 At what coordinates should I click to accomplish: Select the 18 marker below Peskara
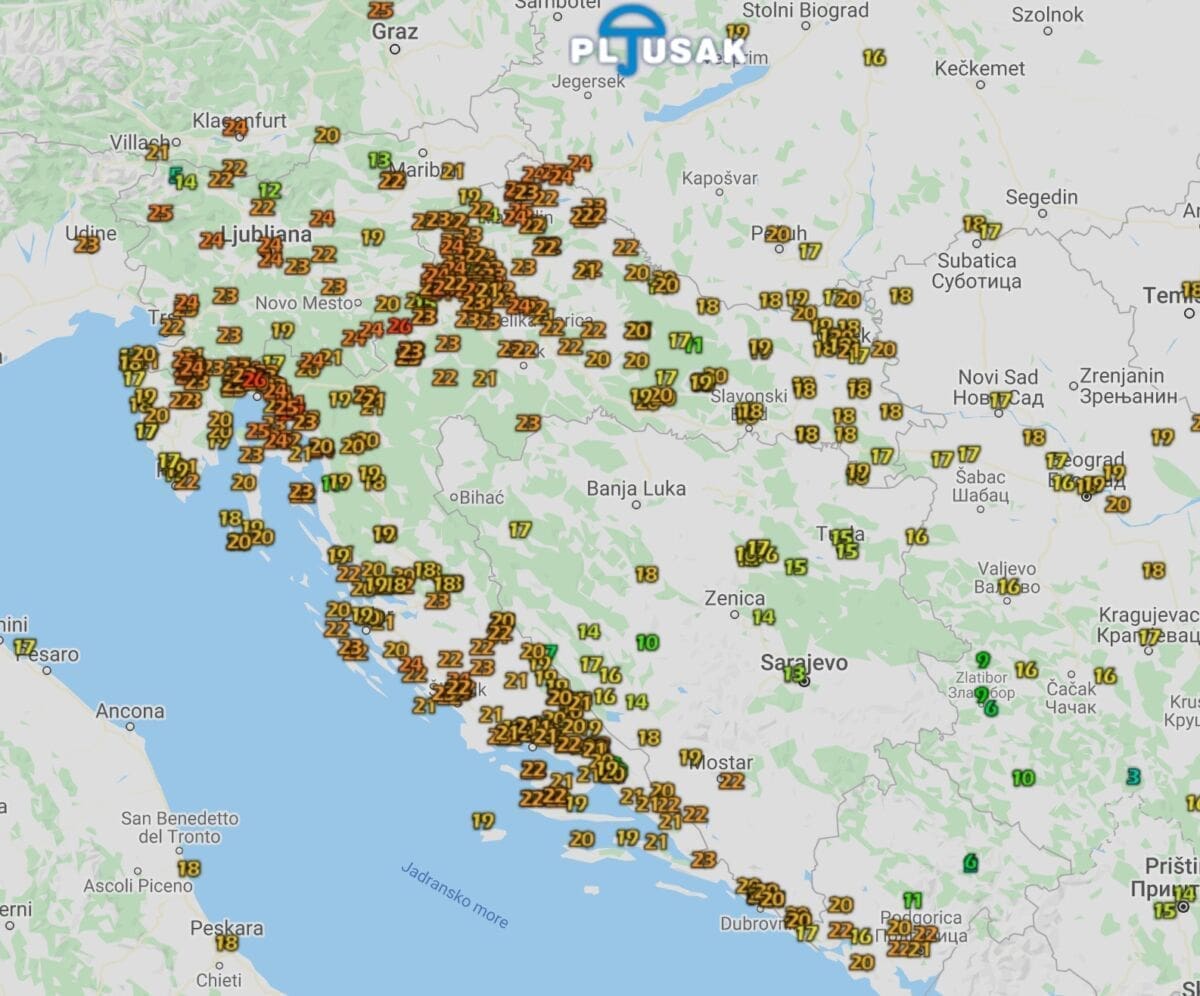tap(227, 942)
